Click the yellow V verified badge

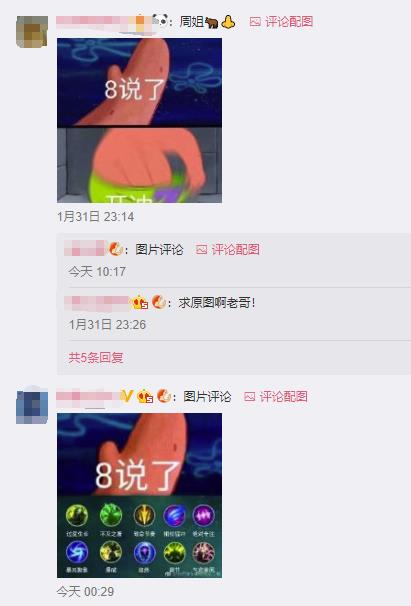pos(126,396)
